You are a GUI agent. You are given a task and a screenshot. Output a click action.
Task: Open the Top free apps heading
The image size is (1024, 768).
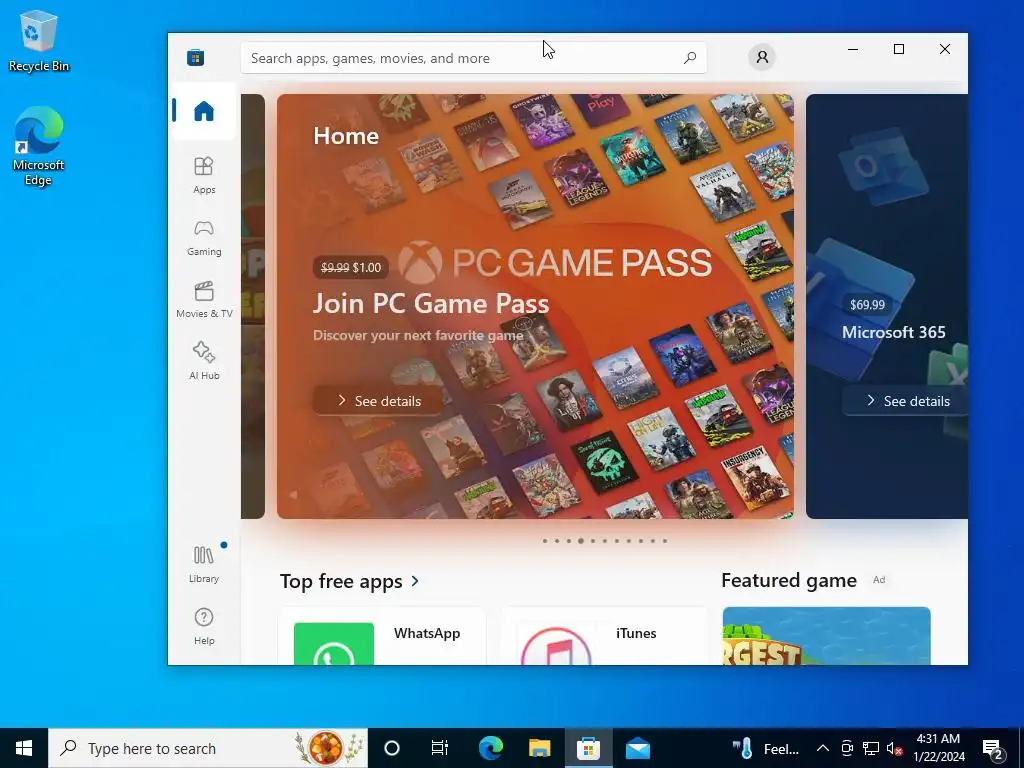pos(341,581)
